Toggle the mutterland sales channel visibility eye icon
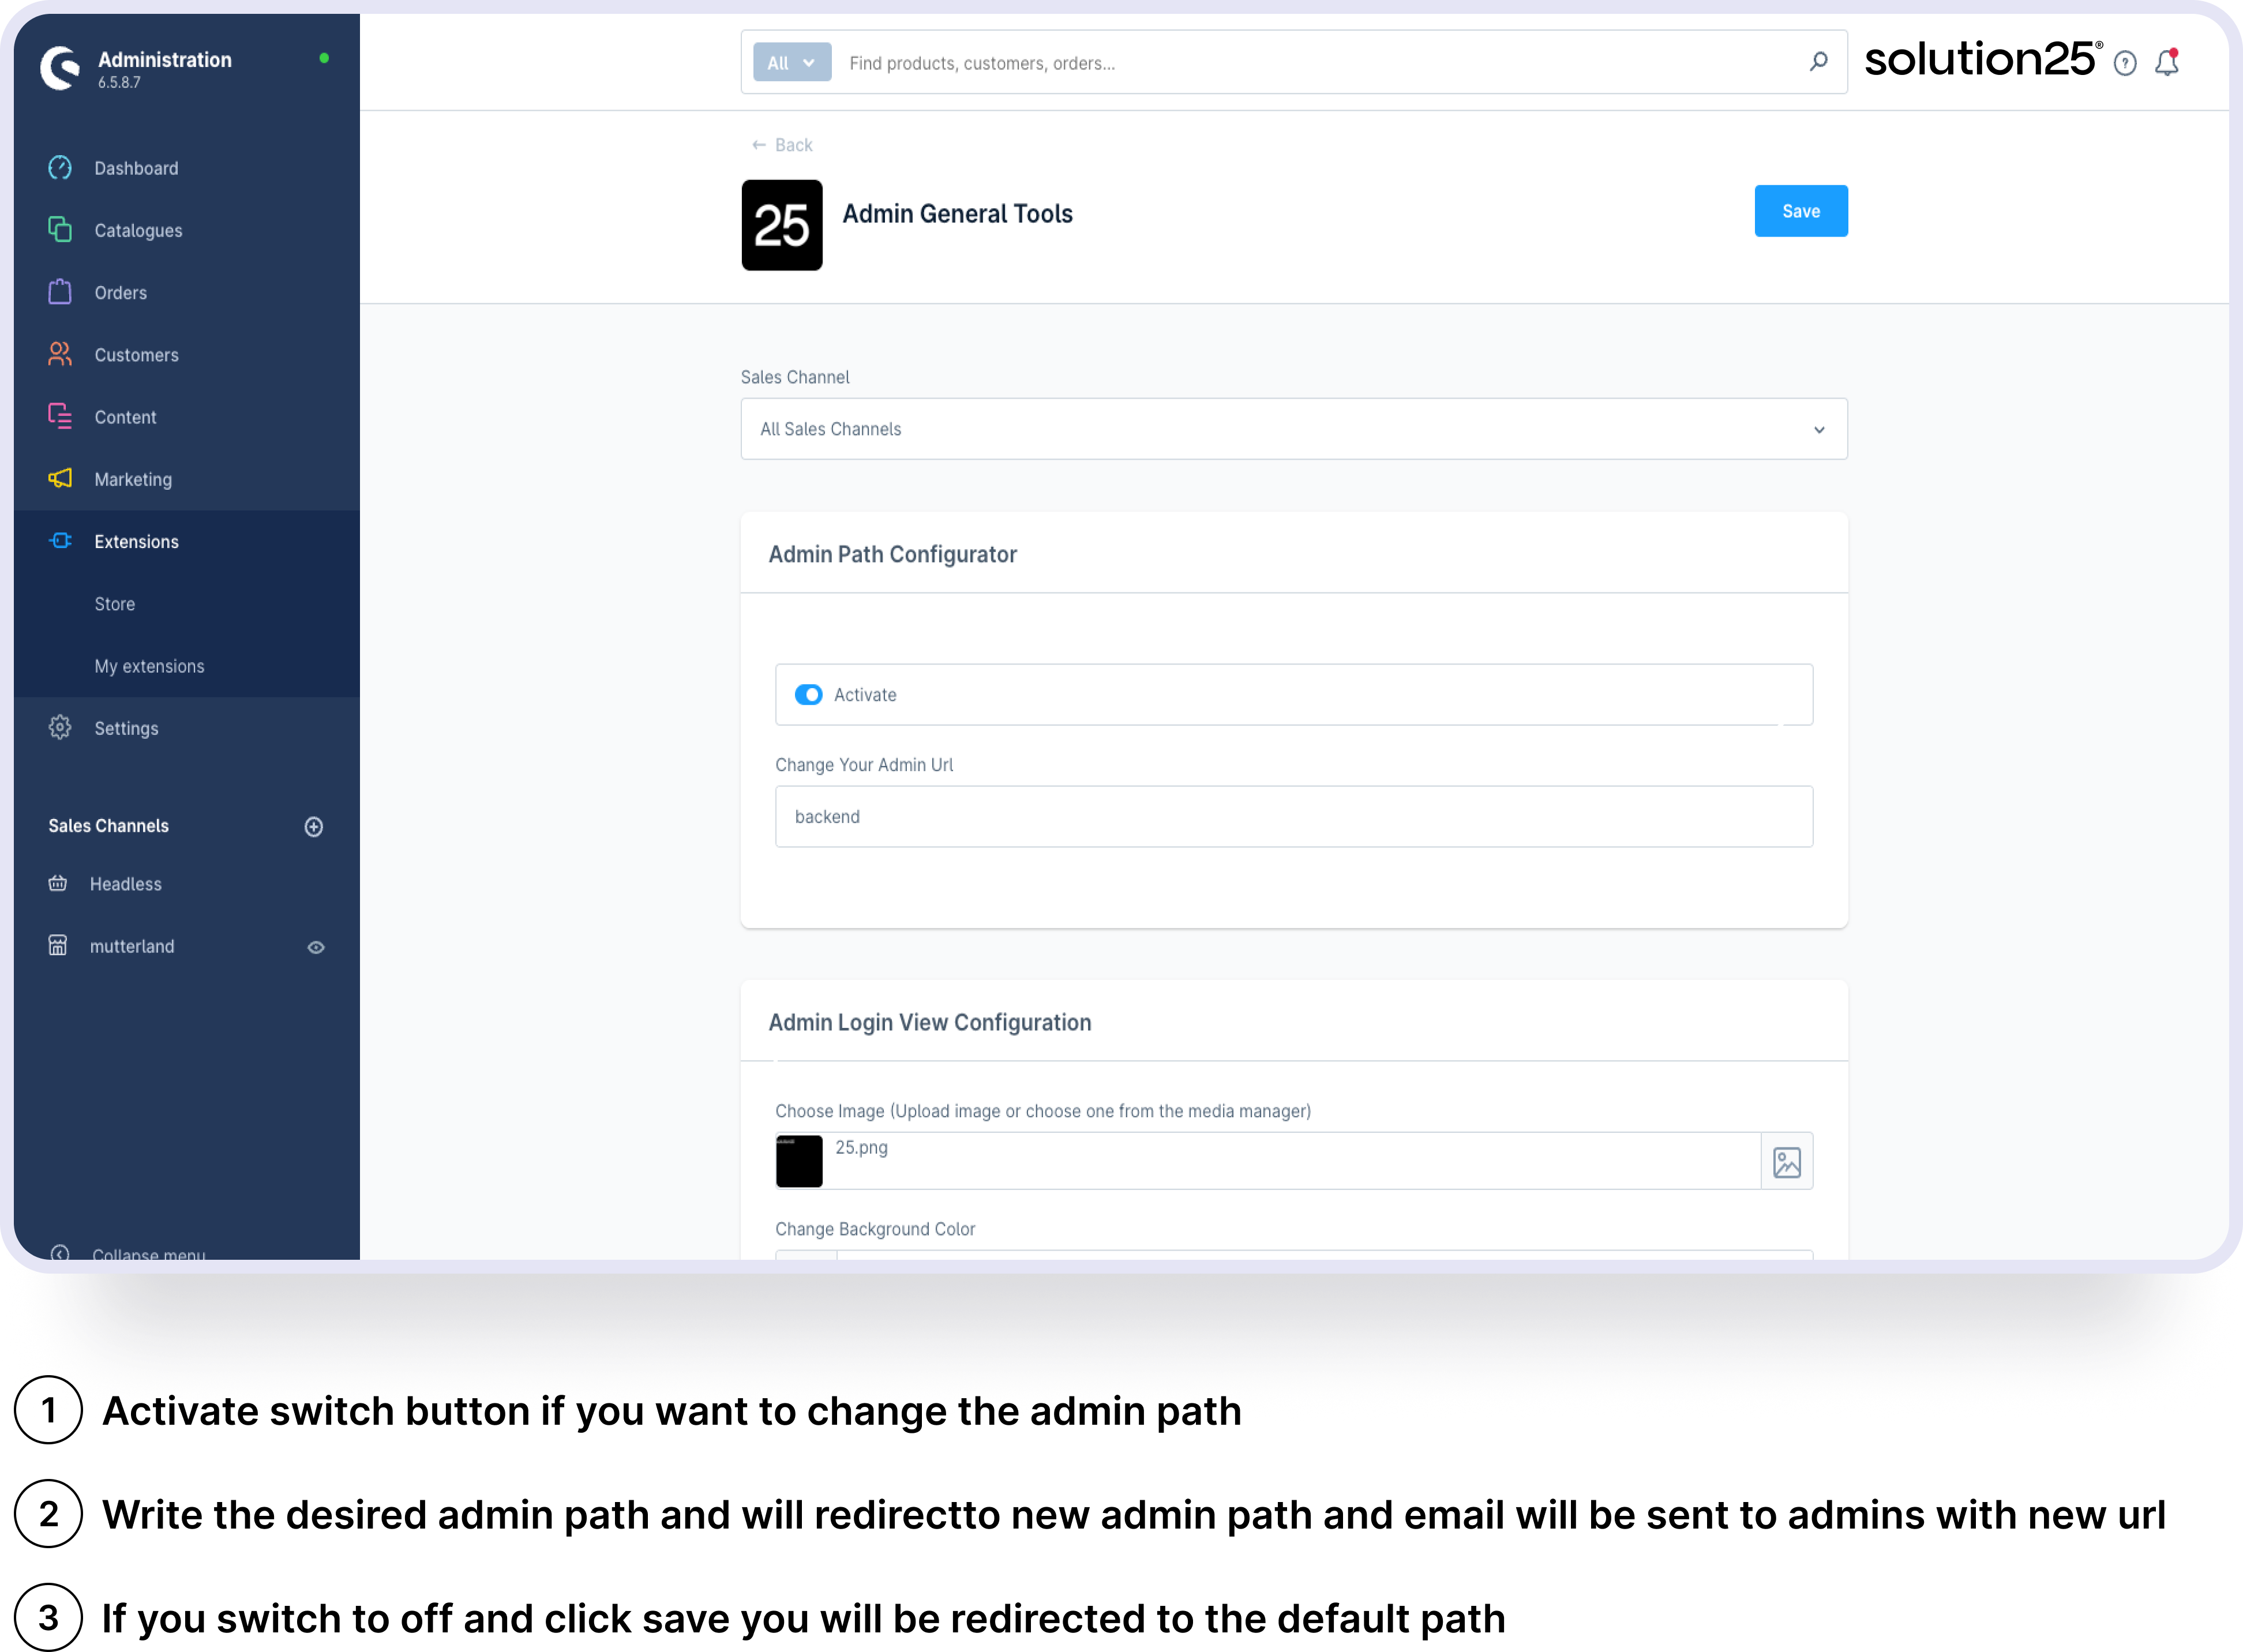Viewport: 2243px width, 1652px height. click(x=315, y=947)
